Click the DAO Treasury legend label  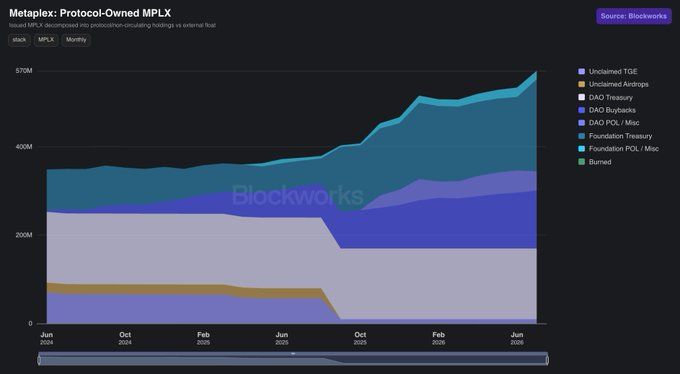point(611,97)
